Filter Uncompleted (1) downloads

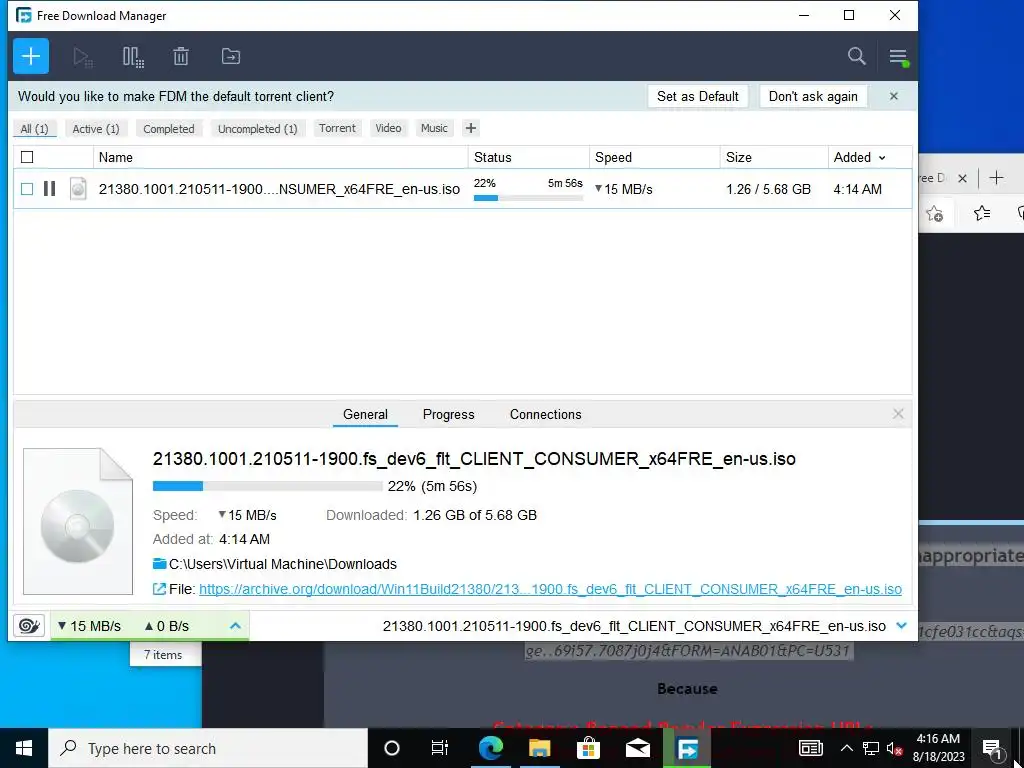[x=257, y=129]
